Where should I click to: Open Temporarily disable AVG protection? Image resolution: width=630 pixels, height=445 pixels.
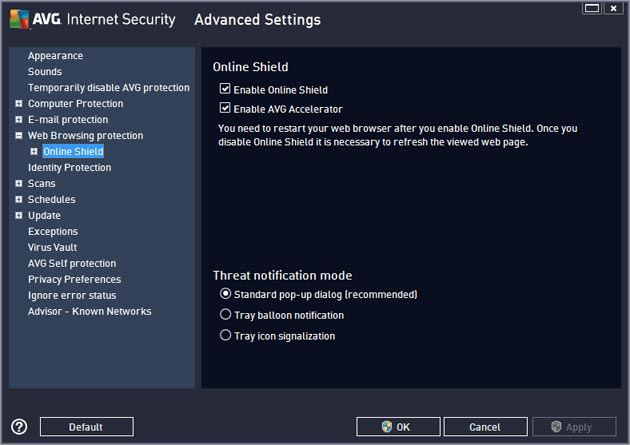tap(108, 88)
